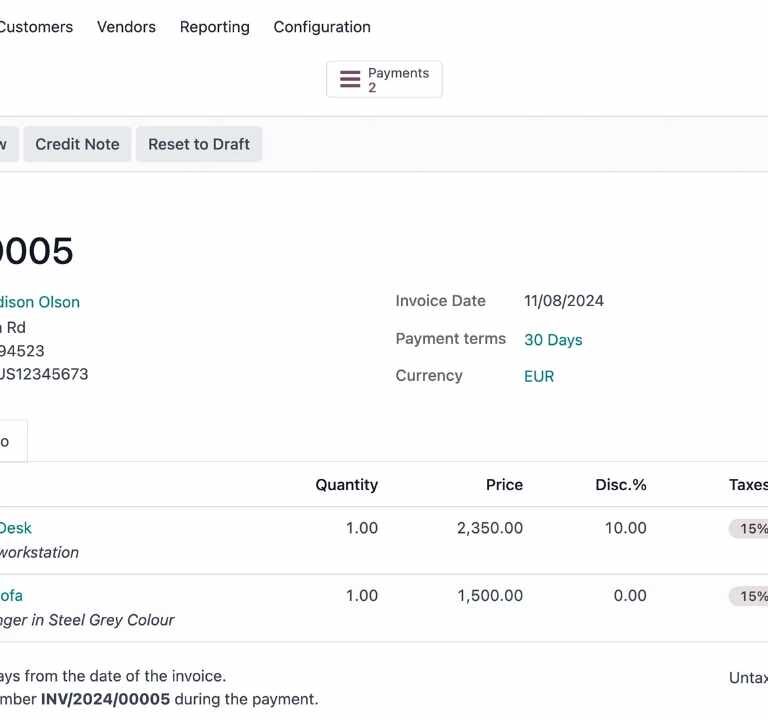Open the Configuration menu
768x720 pixels.
coord(322,27)
